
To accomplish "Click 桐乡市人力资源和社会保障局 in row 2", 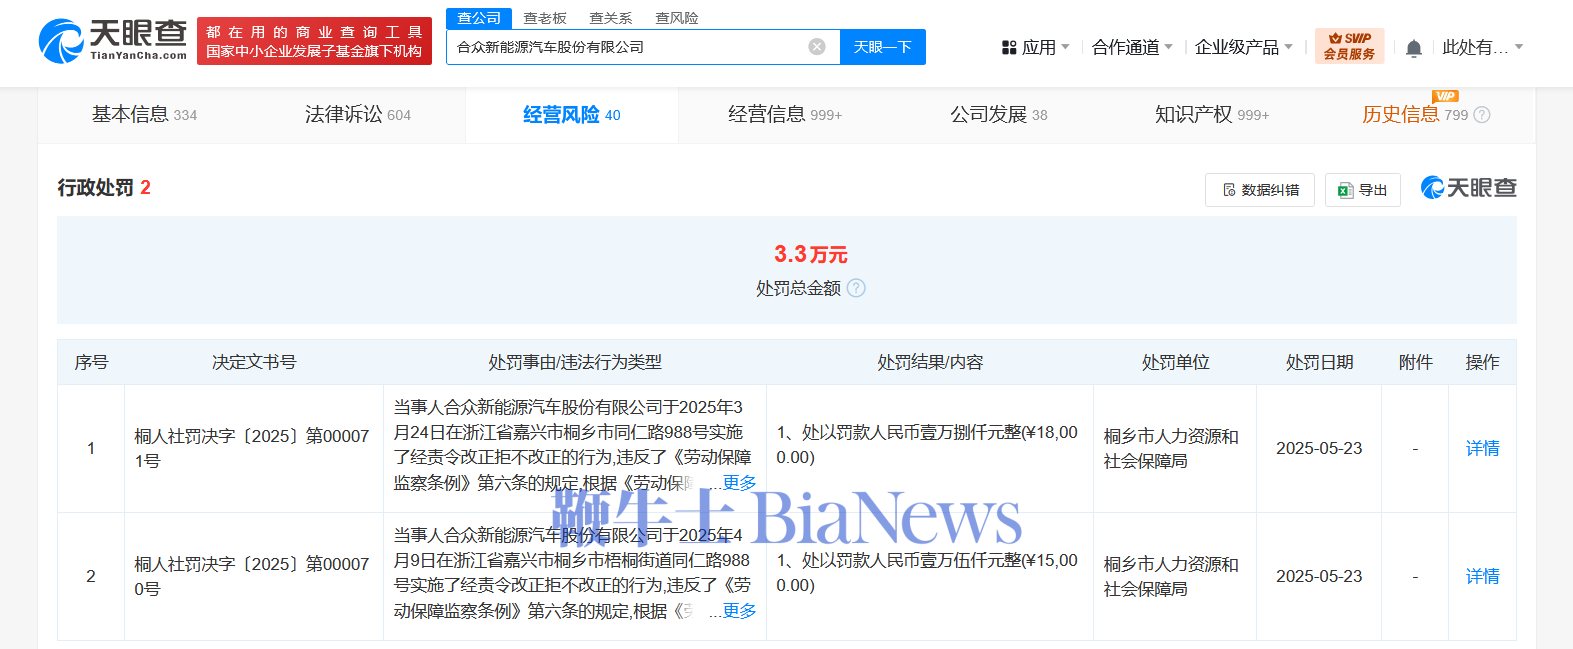I will tap(1171, 576).
